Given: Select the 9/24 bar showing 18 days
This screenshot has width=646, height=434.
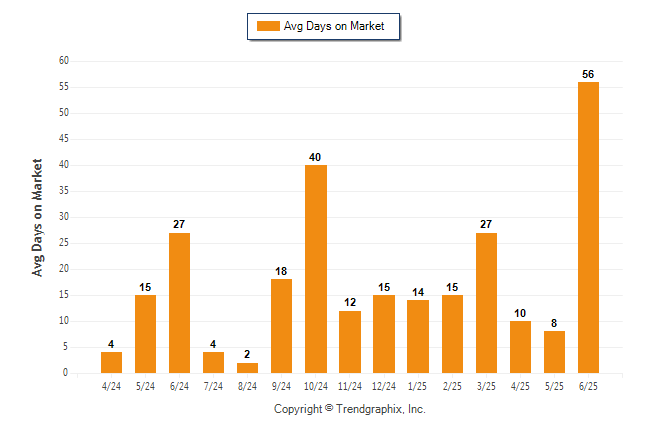Looking at the screenshot, I should pyautogui.click(x=281, y=326).
